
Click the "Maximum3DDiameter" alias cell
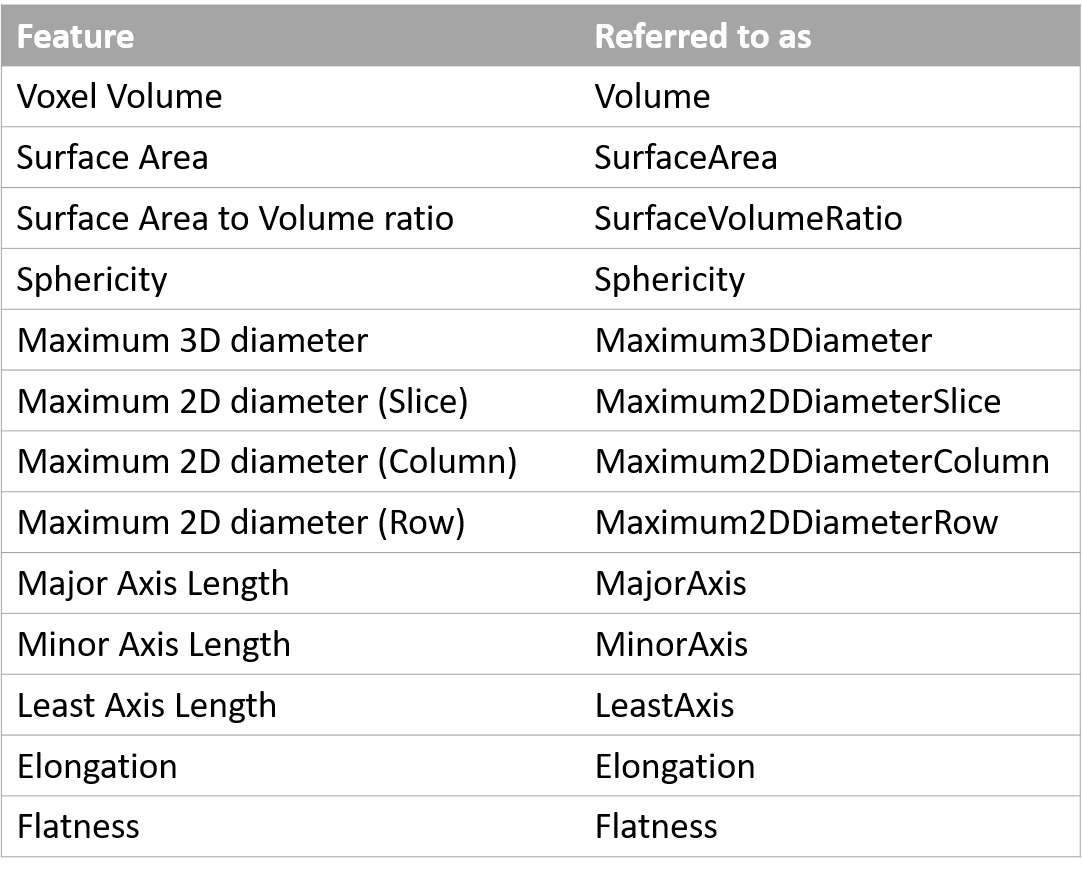[x=763, y=341]
